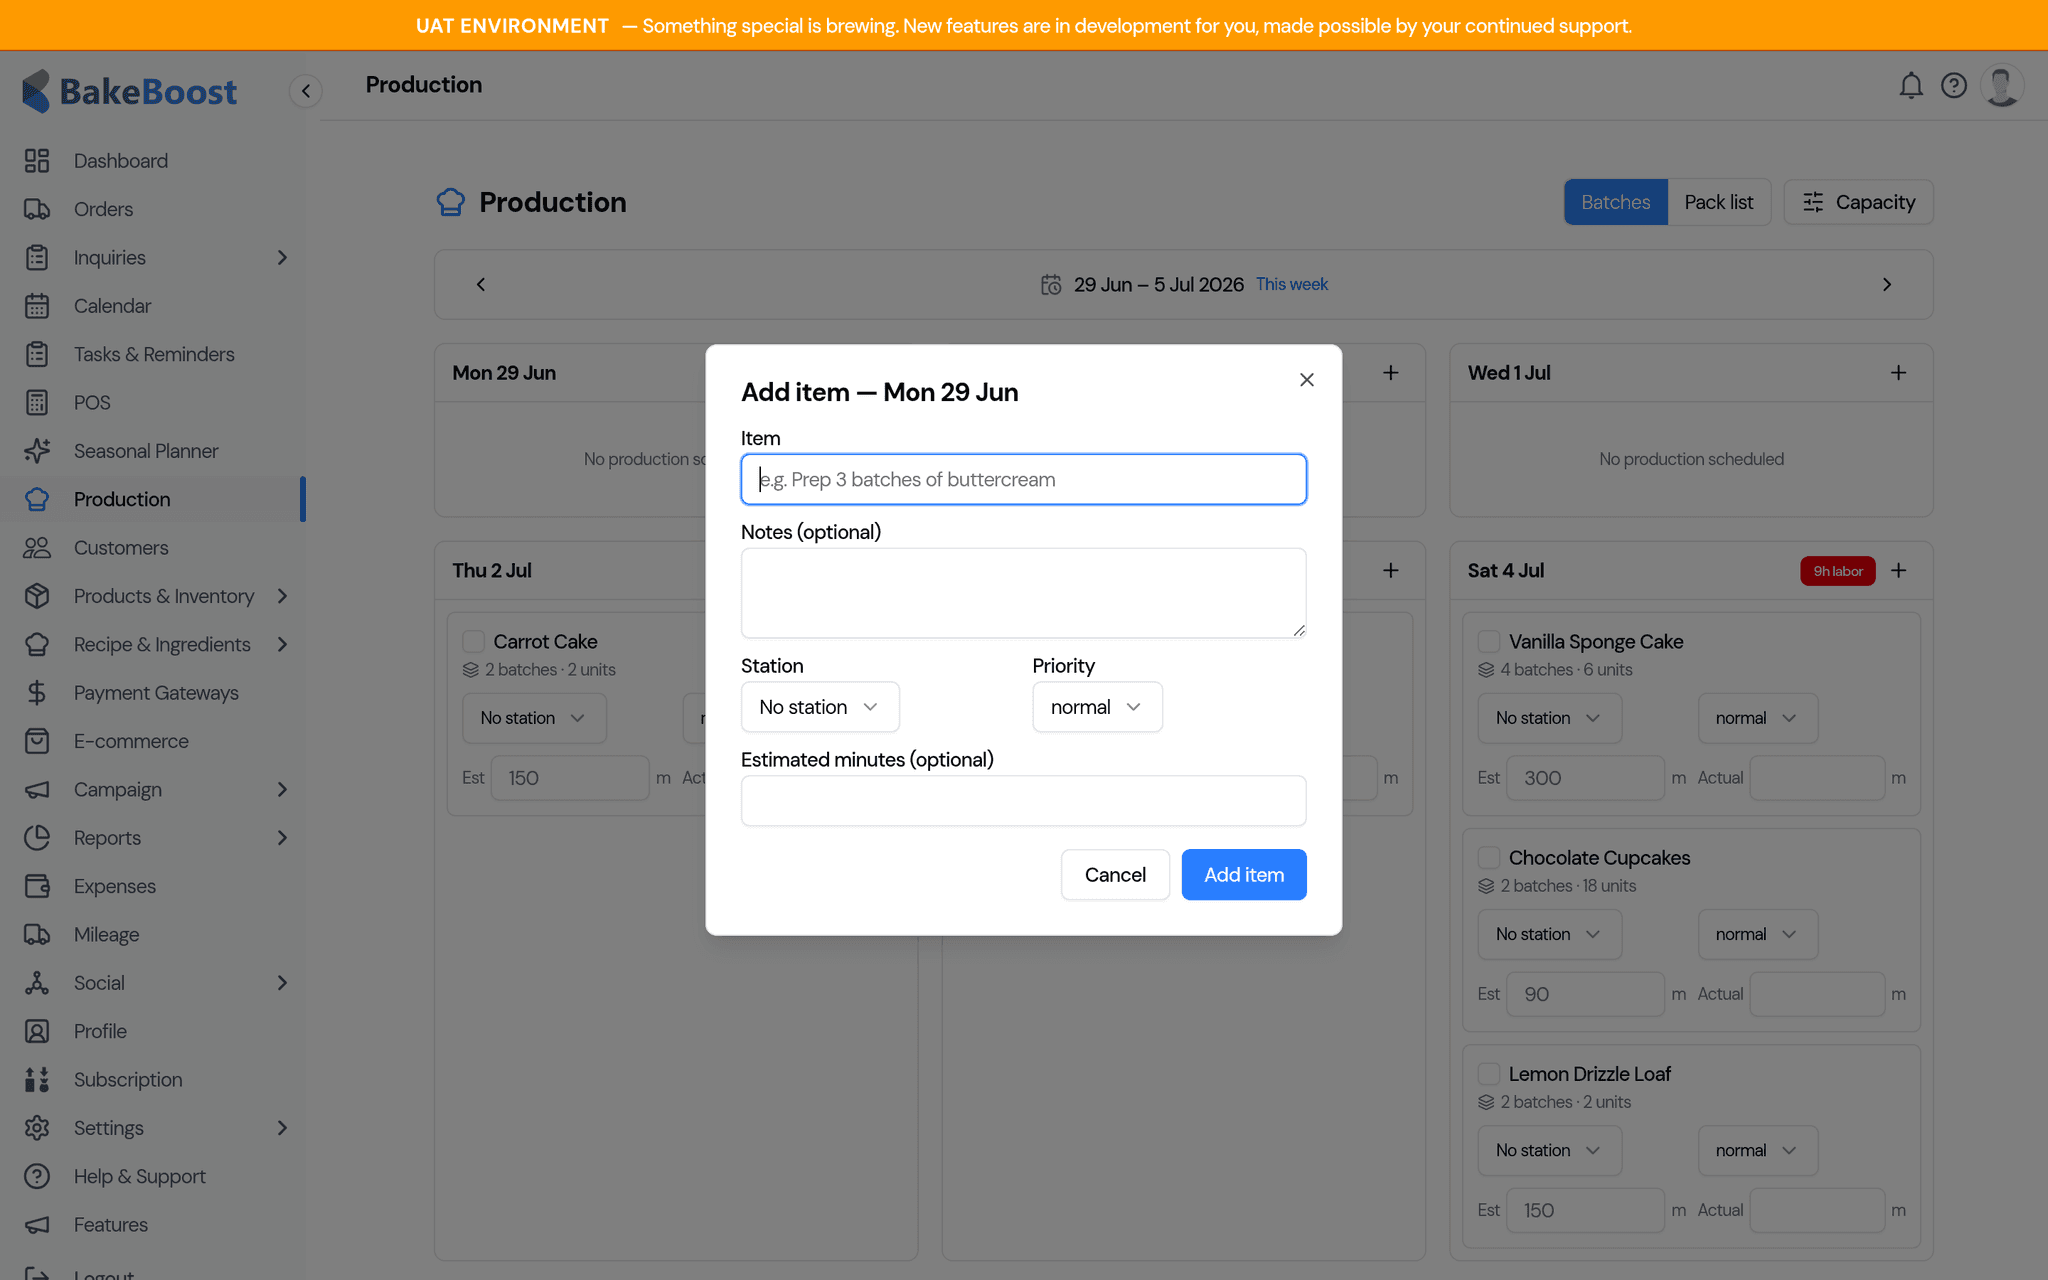Image resolution: width=2048 pixels, height=1280 pixels.
Task: Add item to Wed 1 Jul
Action: tap(1899, 373)
